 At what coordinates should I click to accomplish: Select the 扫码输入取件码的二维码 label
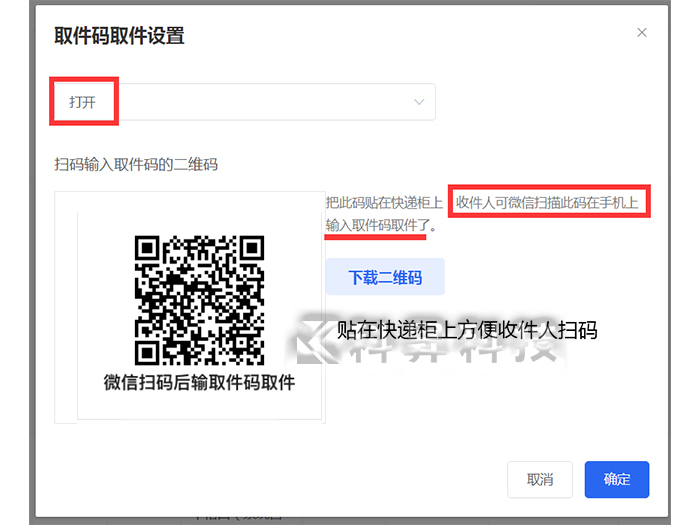pyautogui.click(x=136, y=165)
